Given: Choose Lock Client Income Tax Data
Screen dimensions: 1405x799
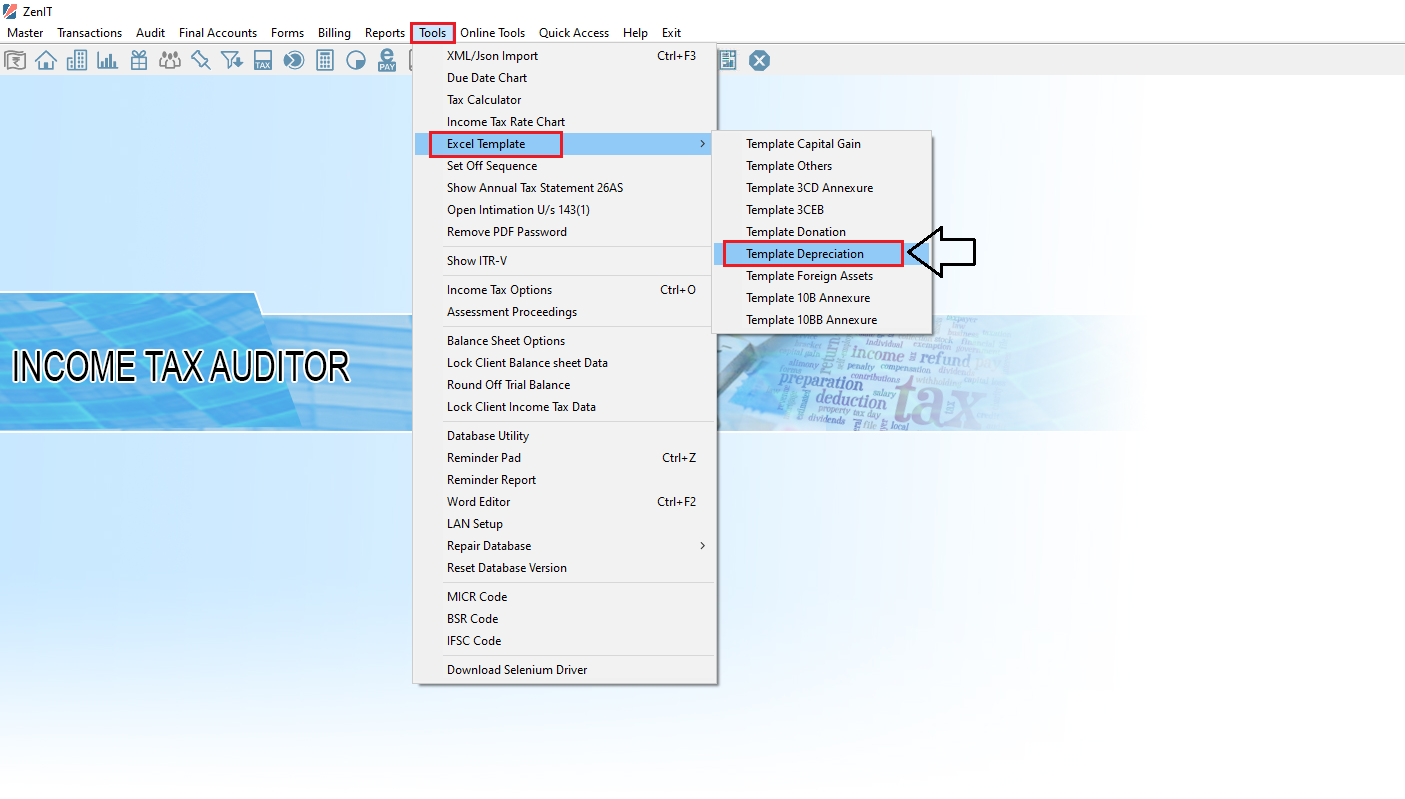Looking at the screenshot, I should click(565, 407).
